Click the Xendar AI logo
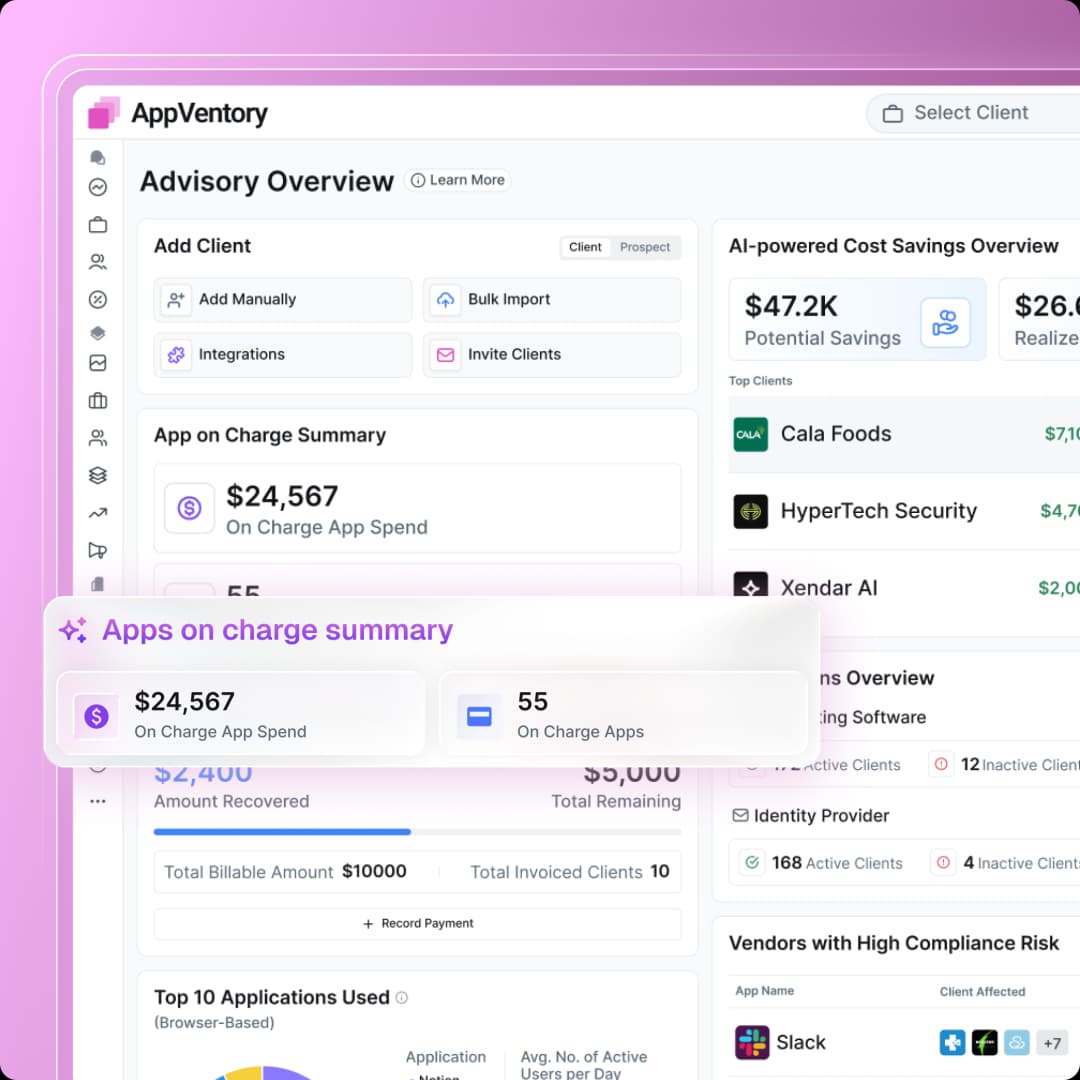This screenshot has height=1080, width=1080. point(751,586)
